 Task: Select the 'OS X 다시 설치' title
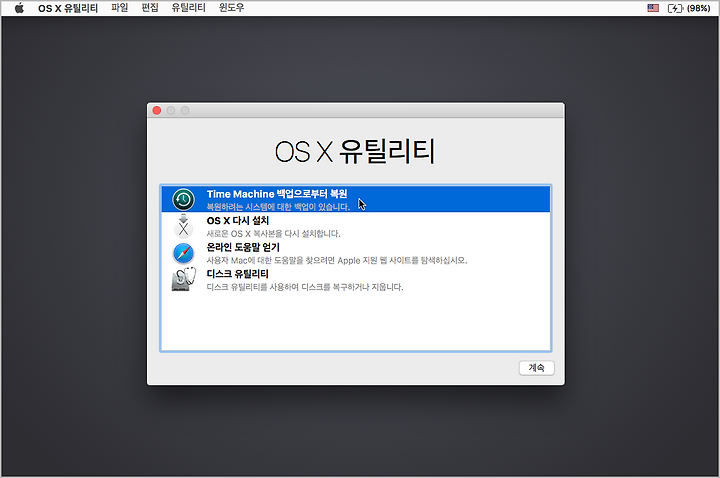237,220
